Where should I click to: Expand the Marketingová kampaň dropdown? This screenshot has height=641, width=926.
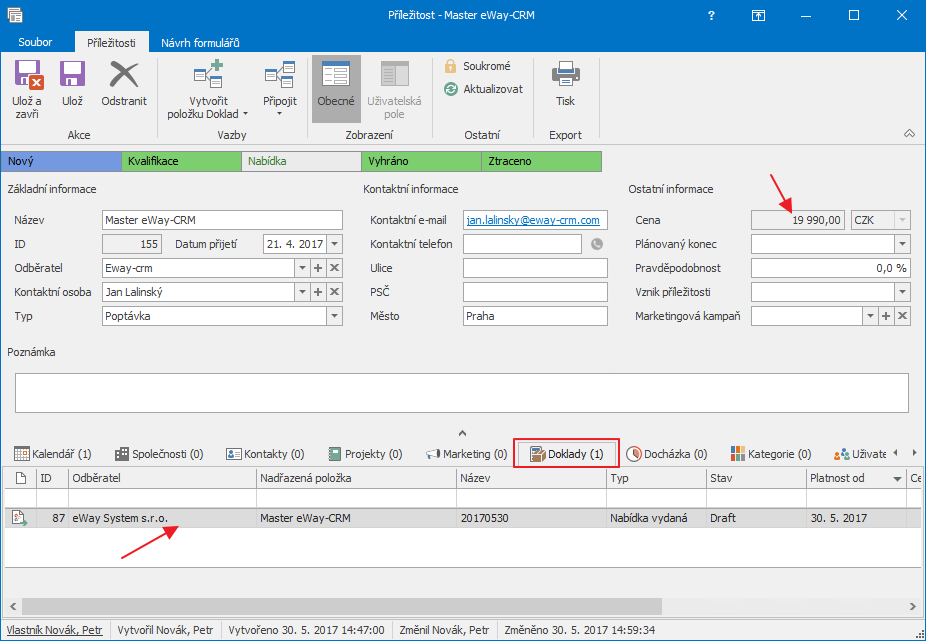[870, 316]
